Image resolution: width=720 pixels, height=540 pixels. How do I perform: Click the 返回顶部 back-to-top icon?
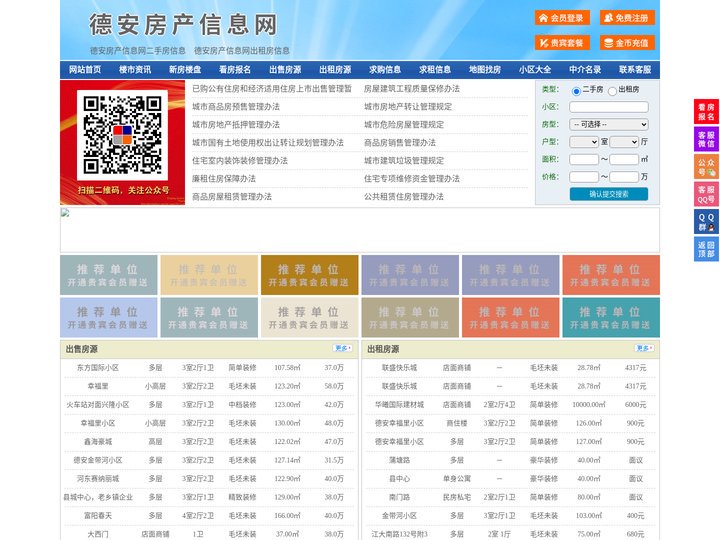coord(706,249)
